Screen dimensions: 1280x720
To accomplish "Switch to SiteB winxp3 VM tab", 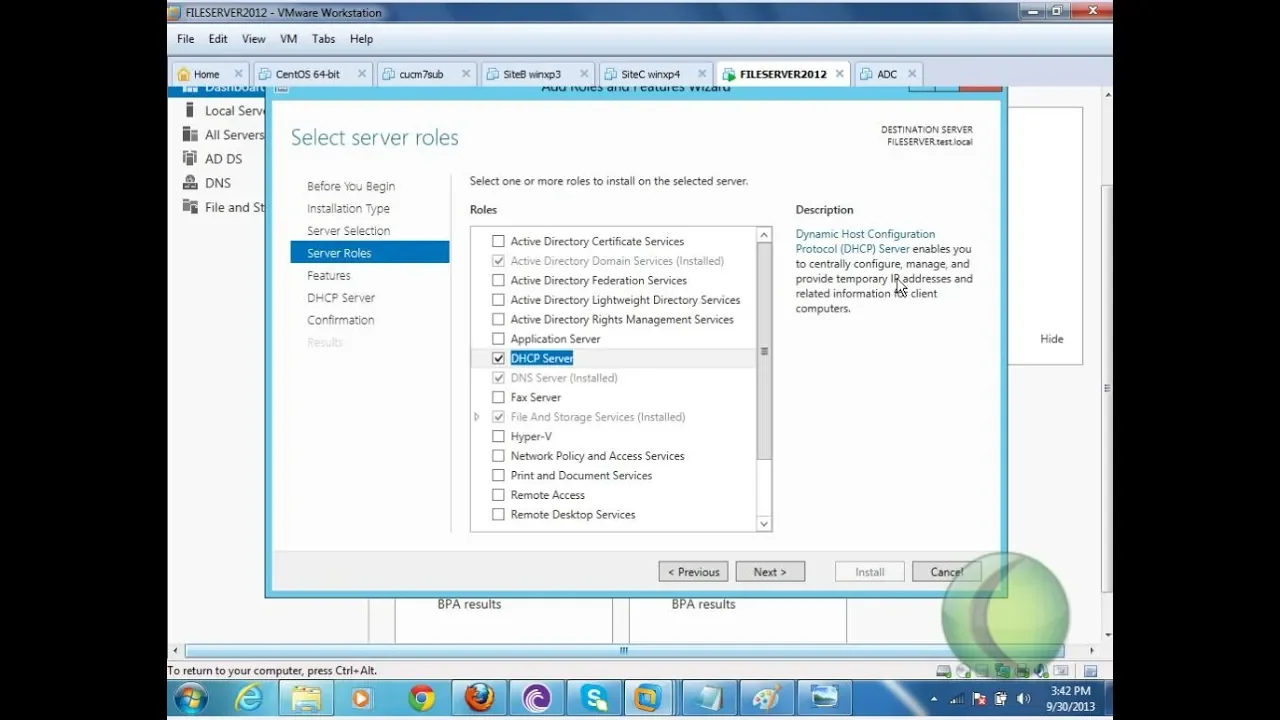I will (x=539, y=74).
